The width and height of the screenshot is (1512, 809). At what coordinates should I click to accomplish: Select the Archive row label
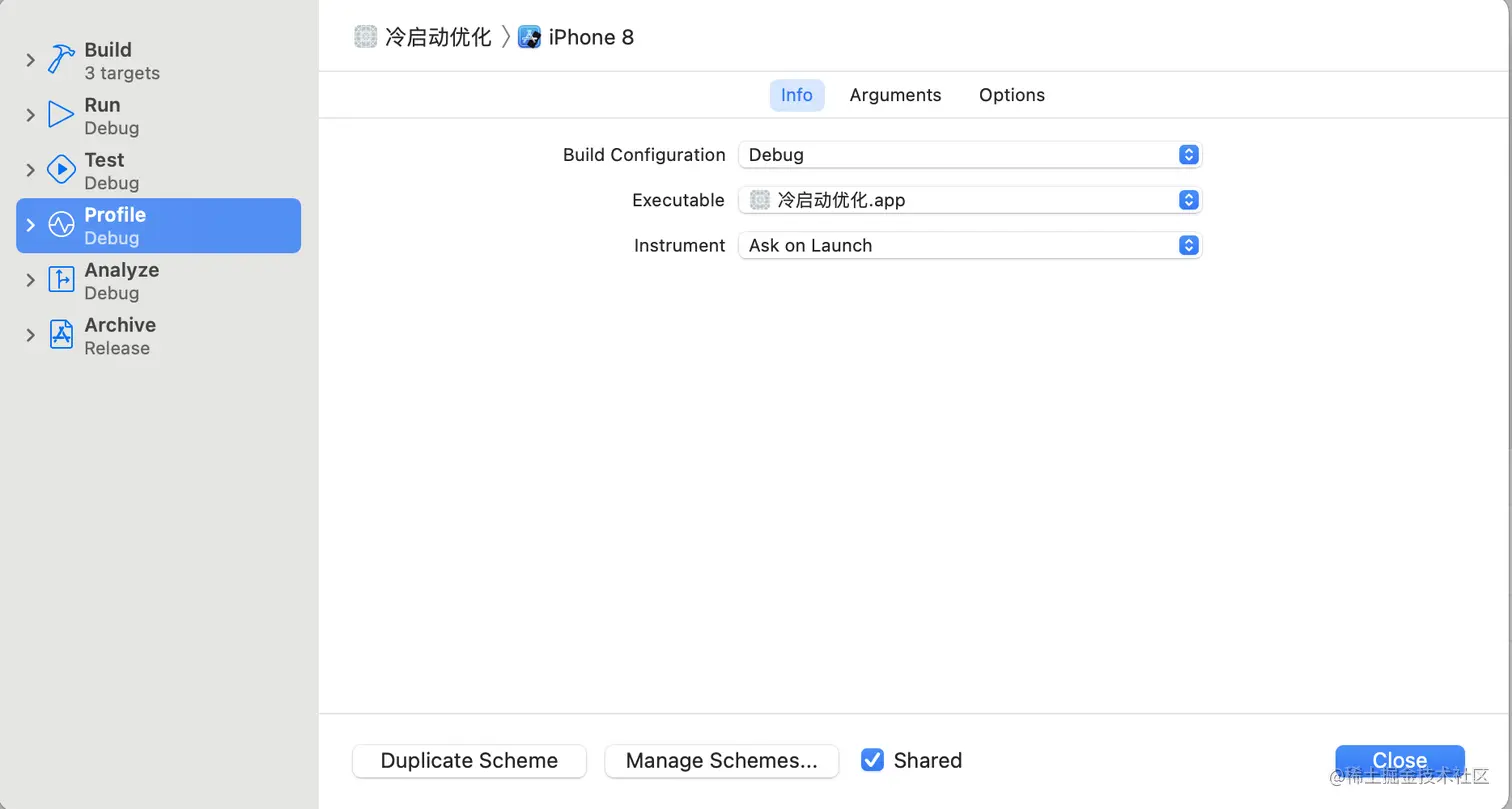[120, 325]
